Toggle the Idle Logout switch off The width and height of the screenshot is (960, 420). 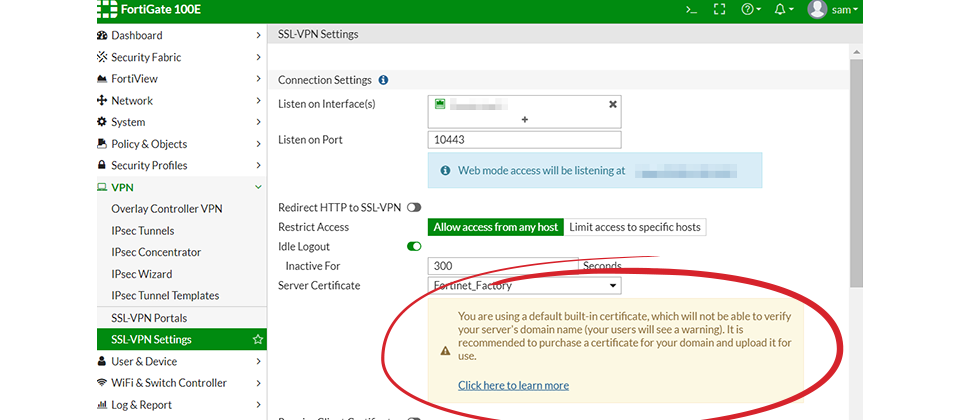point(414,246)
